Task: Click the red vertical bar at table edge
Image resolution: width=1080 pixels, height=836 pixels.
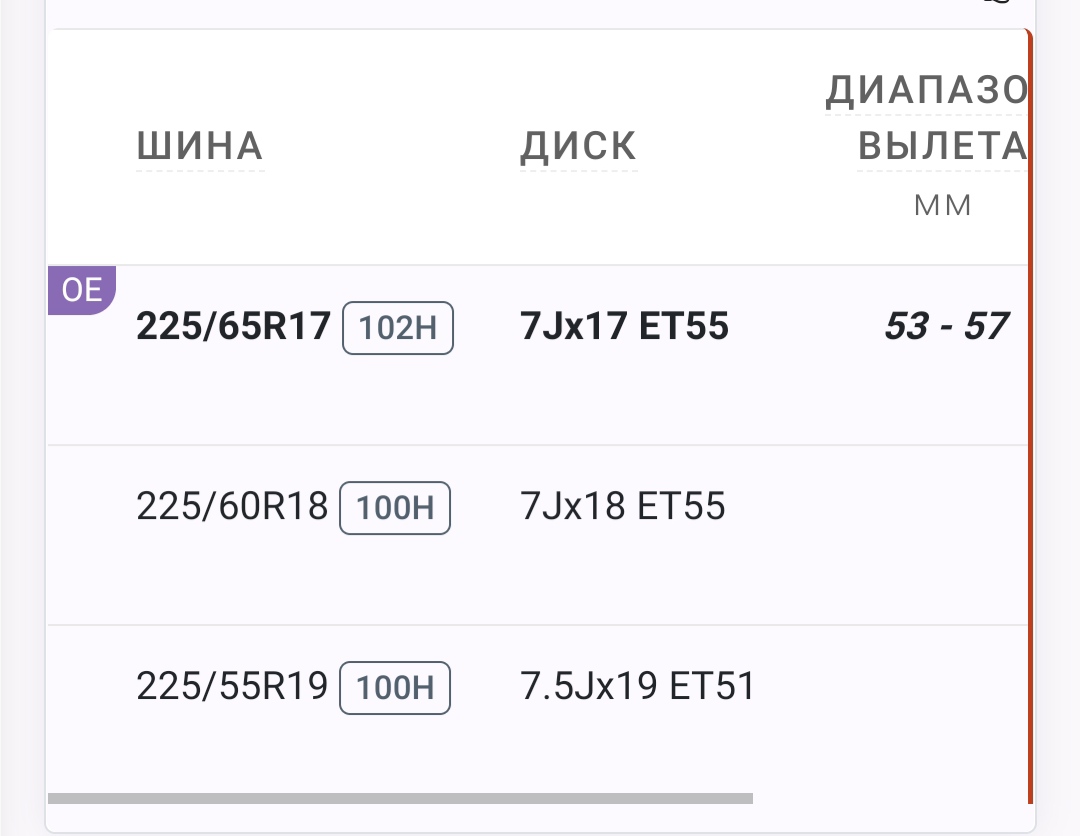Action: point(1029,420)
